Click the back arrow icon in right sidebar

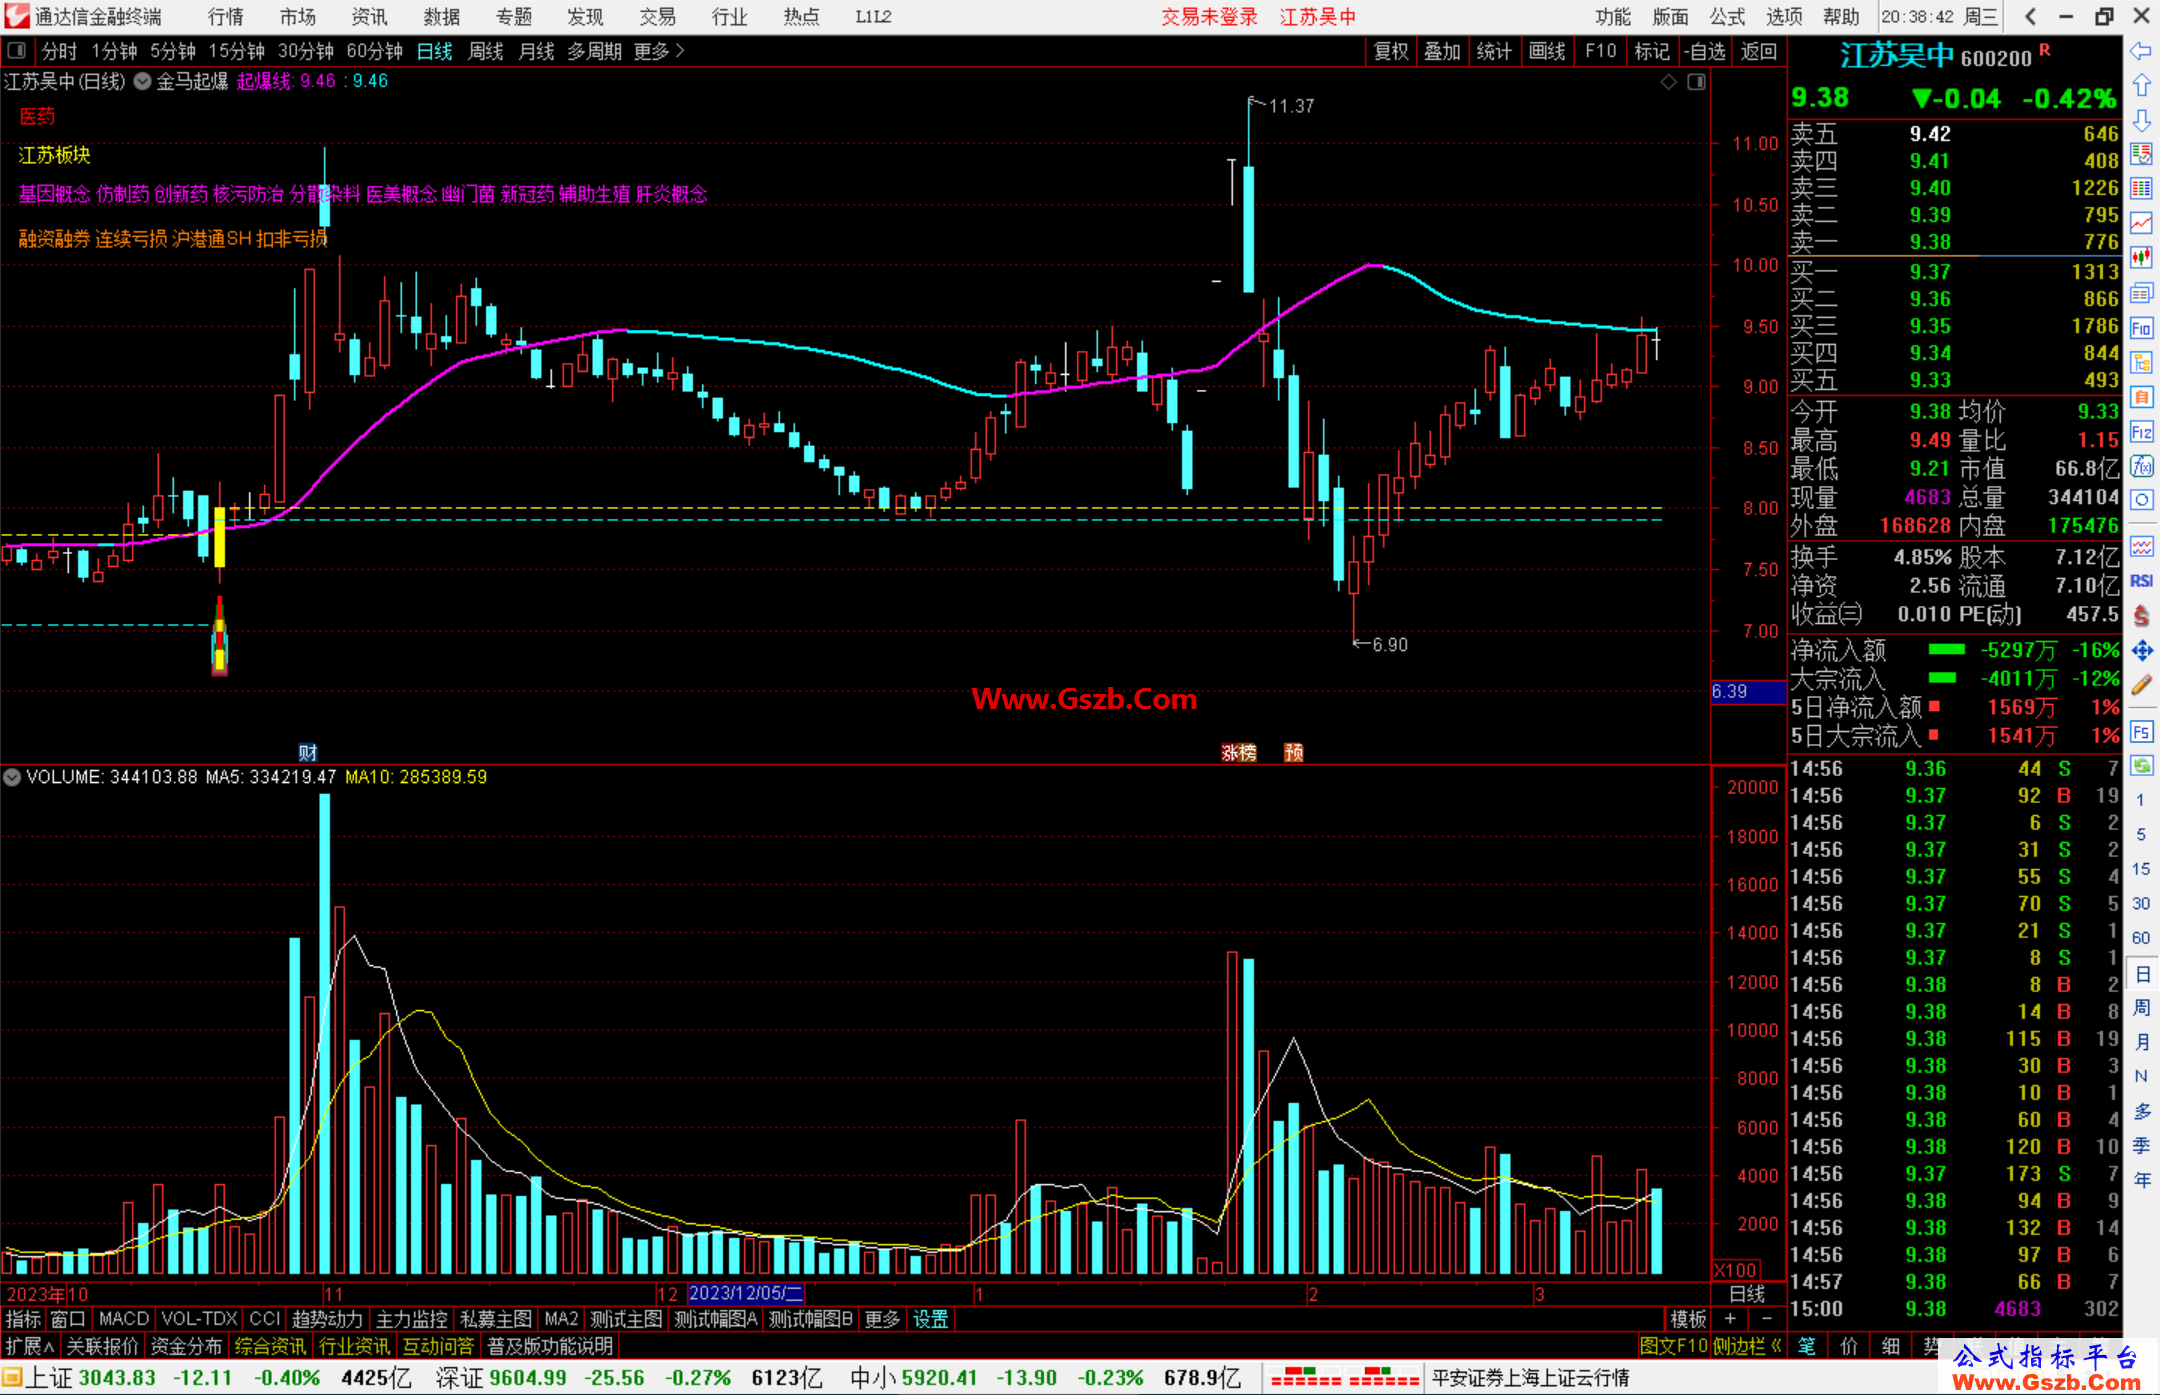(2141, 51)
